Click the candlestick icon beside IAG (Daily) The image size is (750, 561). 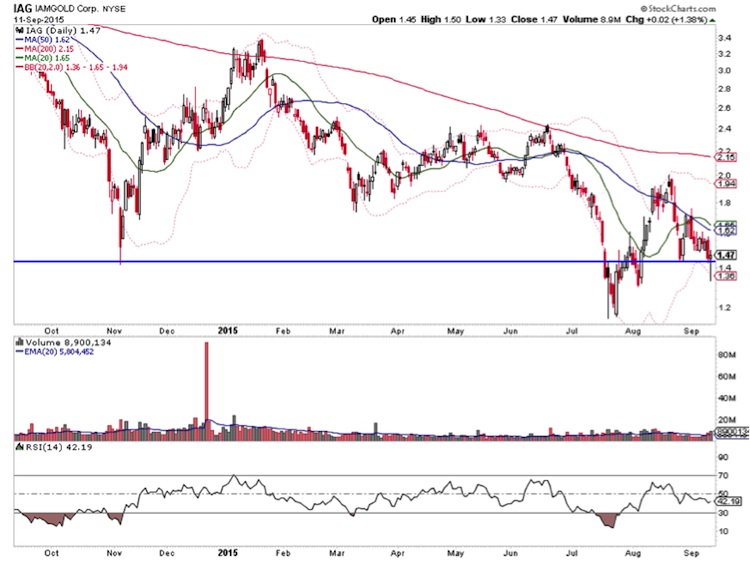(x=20, y=30)
